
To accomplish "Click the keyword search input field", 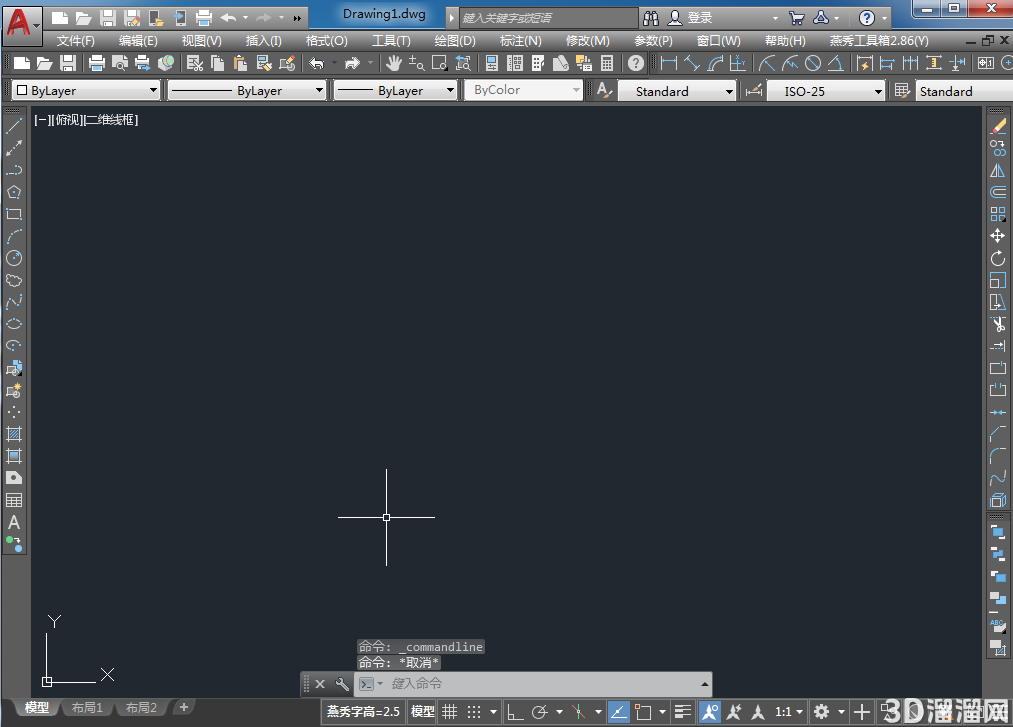I will pyautogui.click(x=548, y=18).
